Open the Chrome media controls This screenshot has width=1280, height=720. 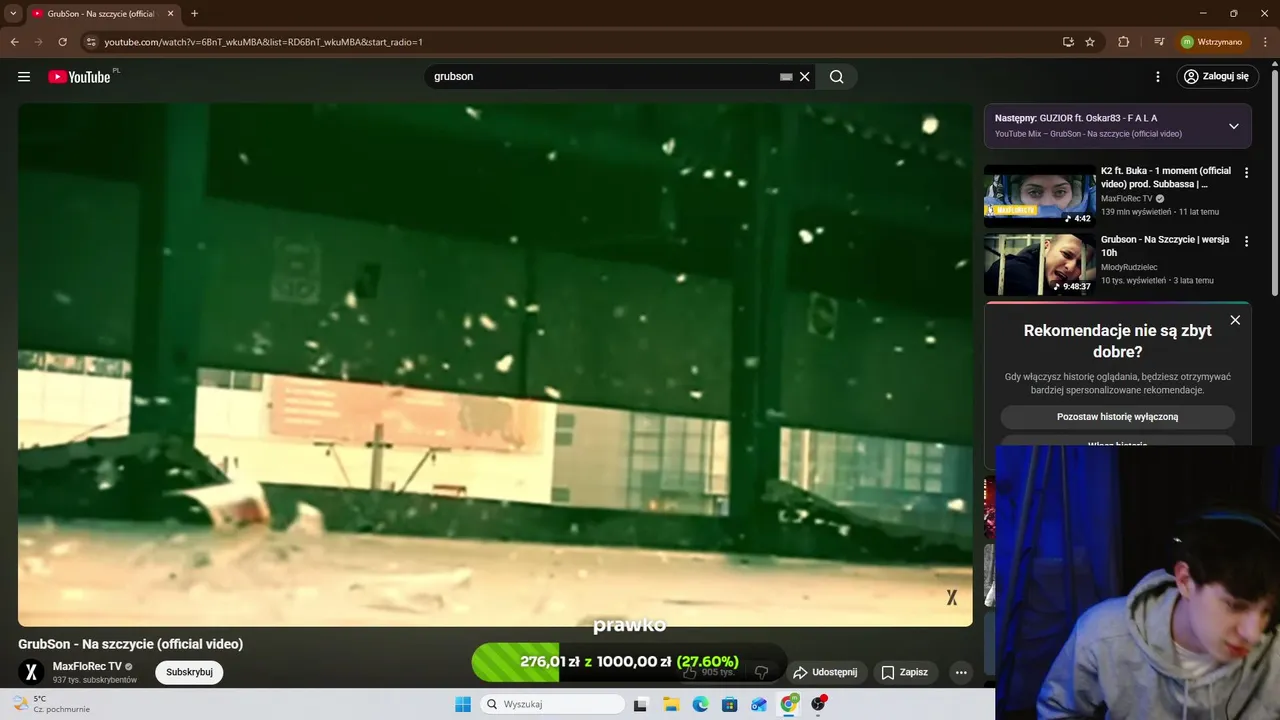(x=1159, y=42)
